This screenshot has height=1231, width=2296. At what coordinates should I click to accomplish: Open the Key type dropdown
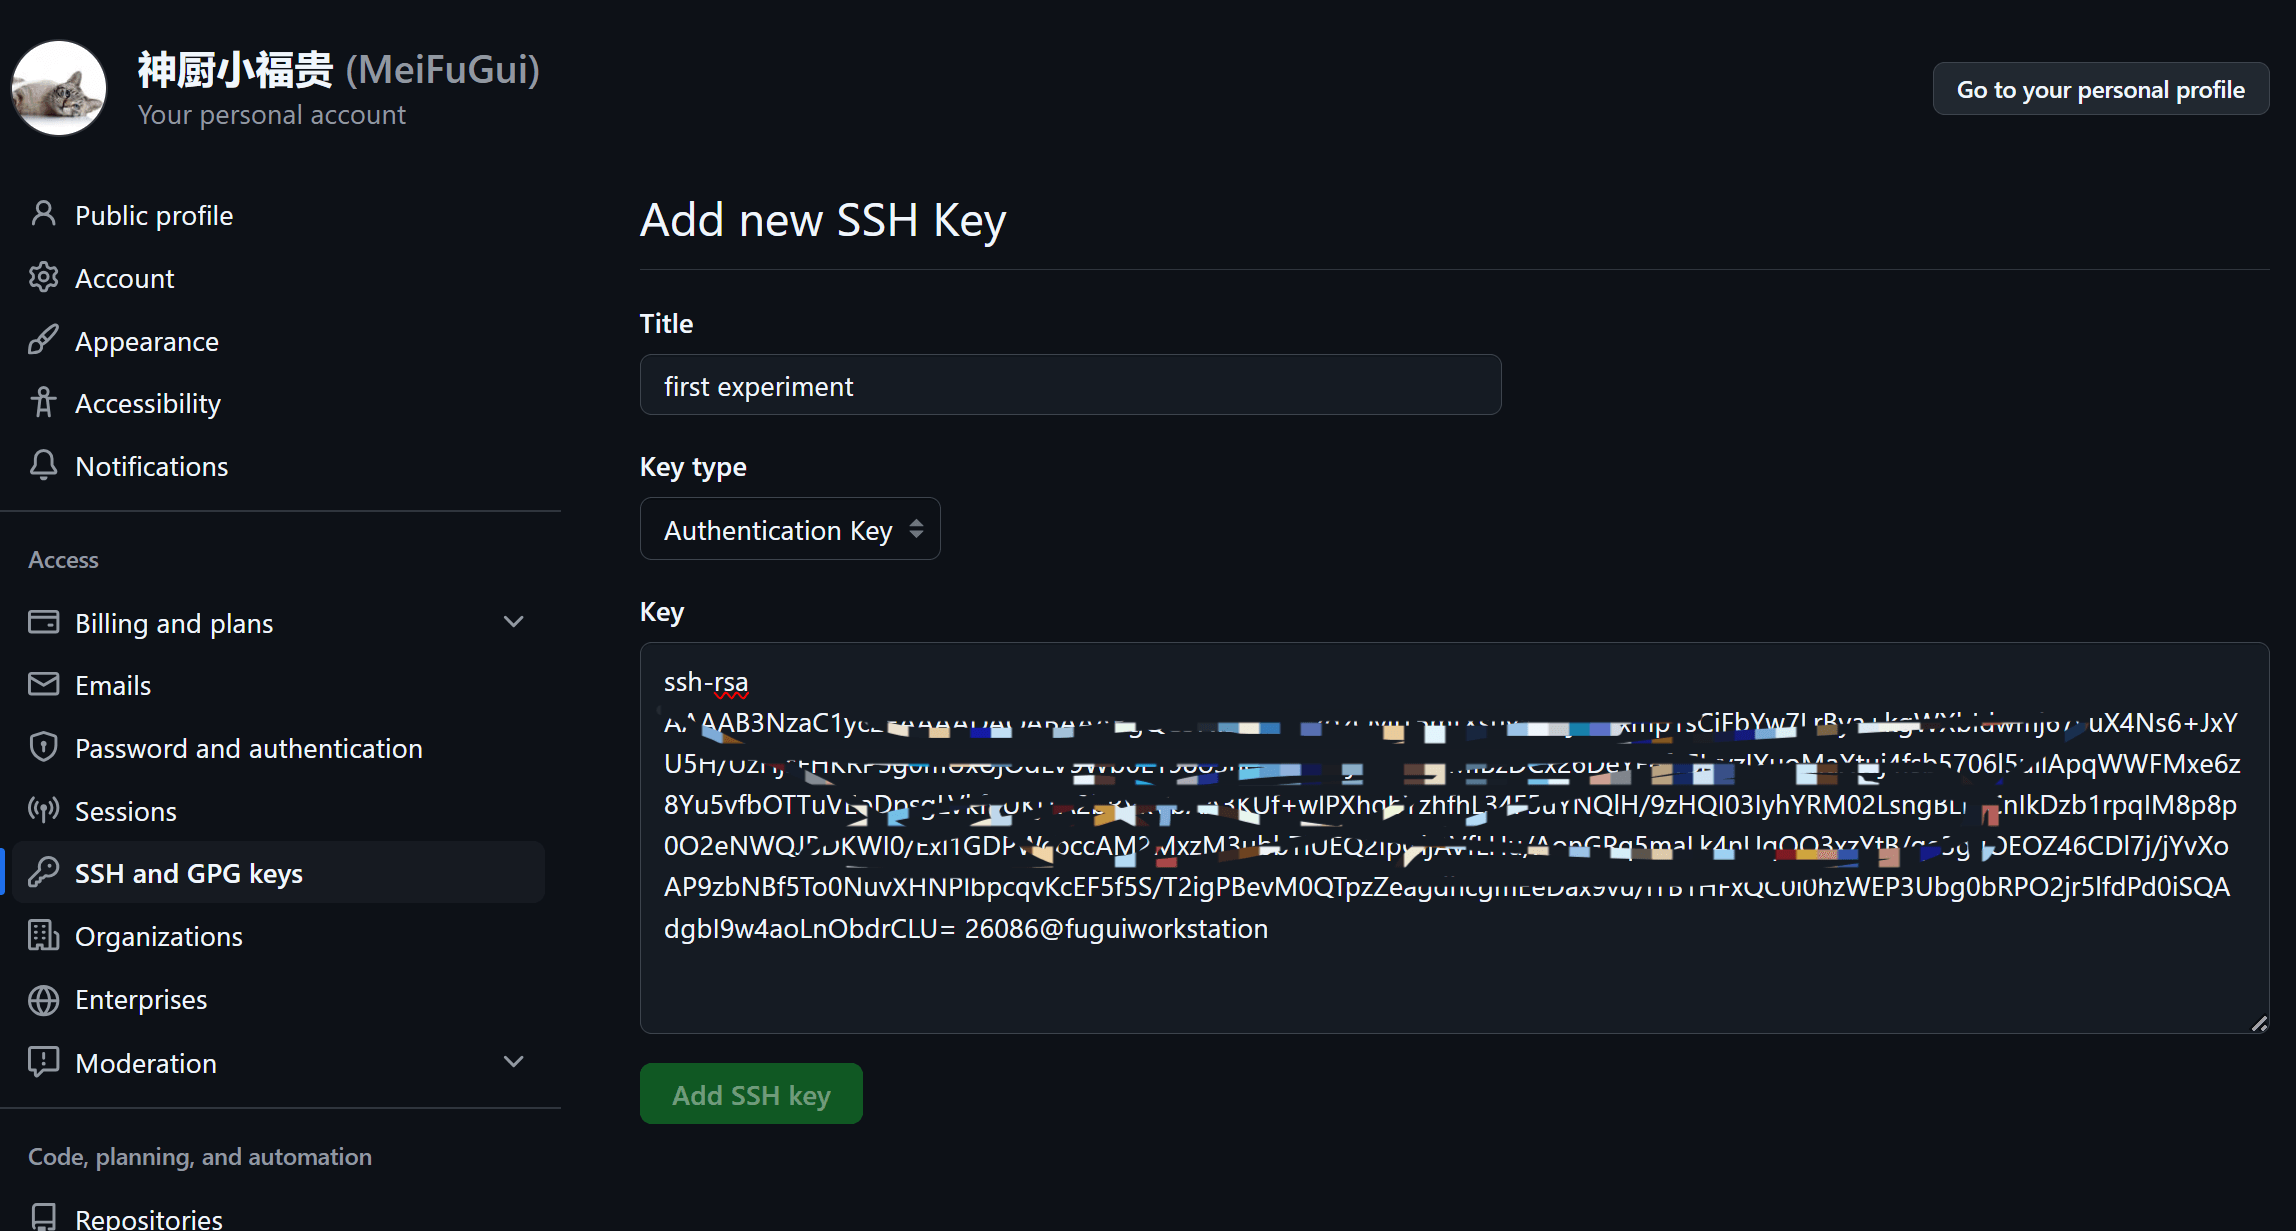789,528
